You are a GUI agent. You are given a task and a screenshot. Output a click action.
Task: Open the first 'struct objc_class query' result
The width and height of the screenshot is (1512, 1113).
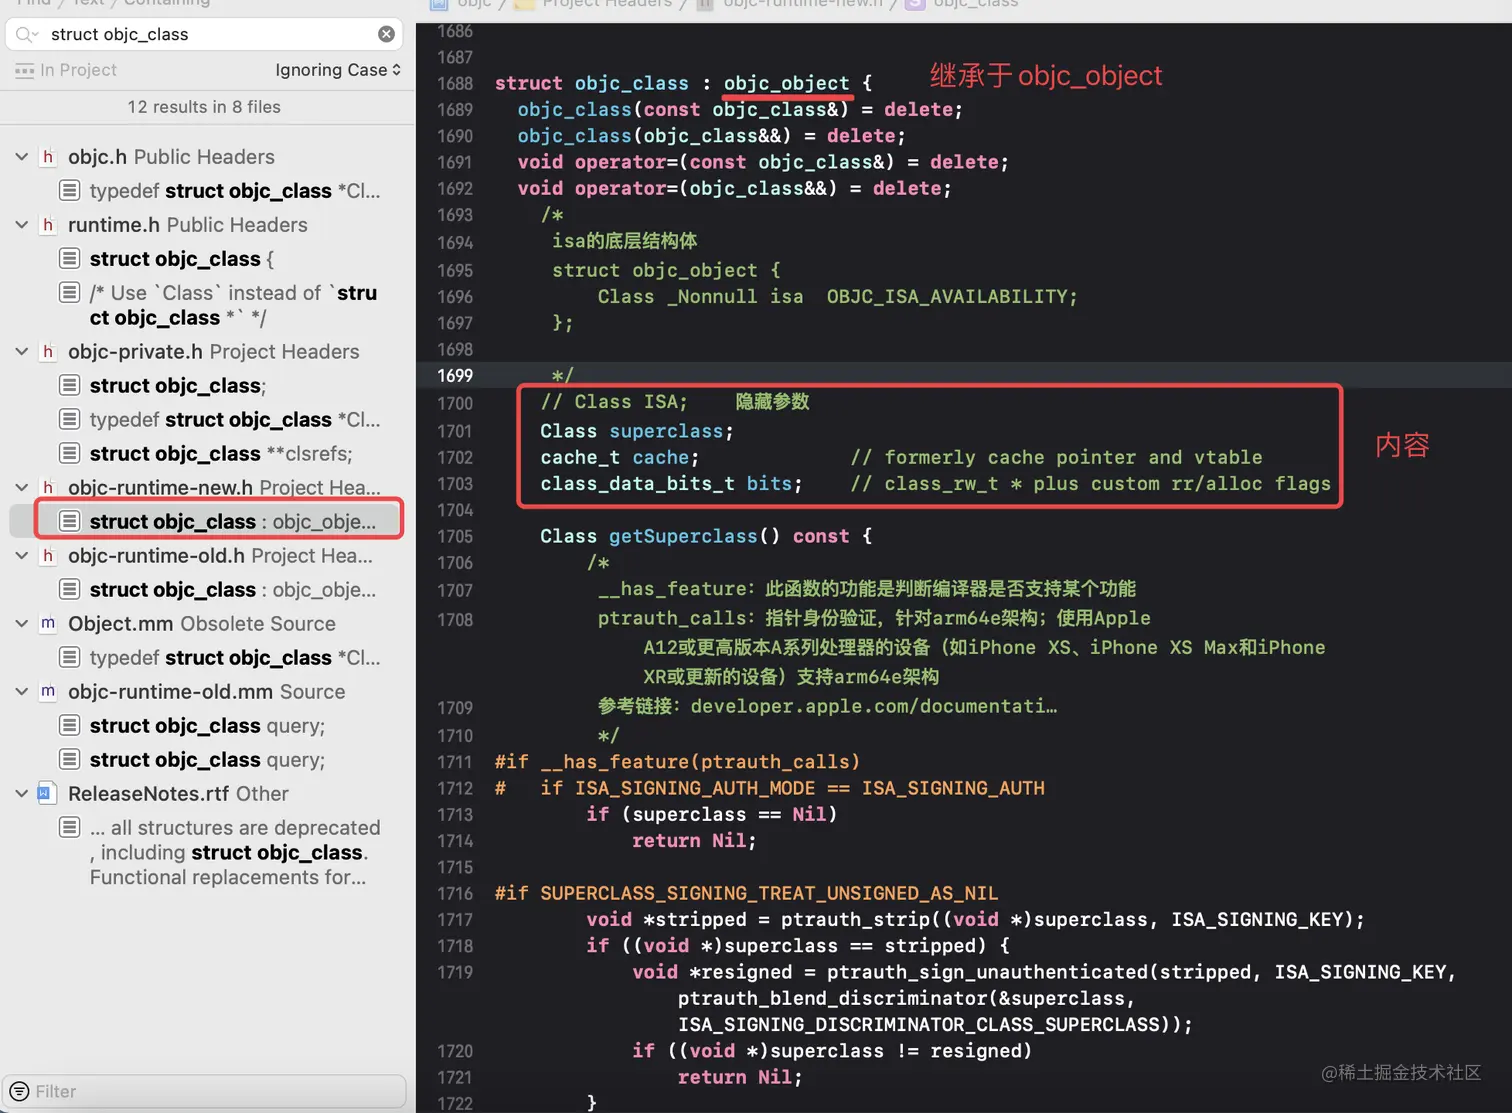(x=207, y=726)
